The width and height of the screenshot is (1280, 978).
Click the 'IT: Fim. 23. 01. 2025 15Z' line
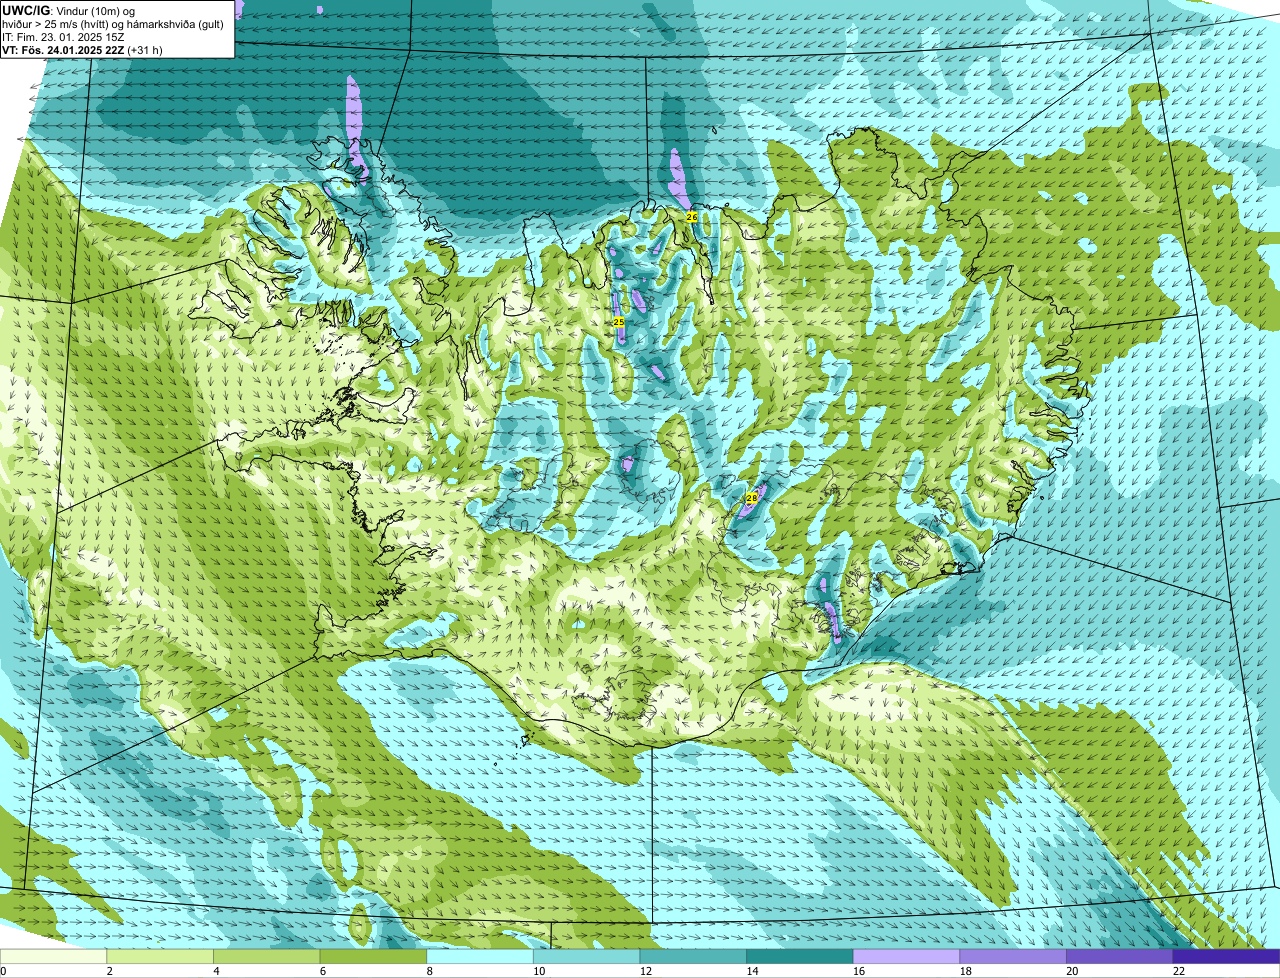64,37
